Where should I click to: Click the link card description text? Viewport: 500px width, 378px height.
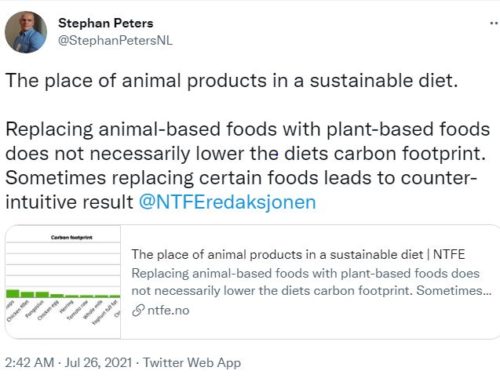[311, 282]
